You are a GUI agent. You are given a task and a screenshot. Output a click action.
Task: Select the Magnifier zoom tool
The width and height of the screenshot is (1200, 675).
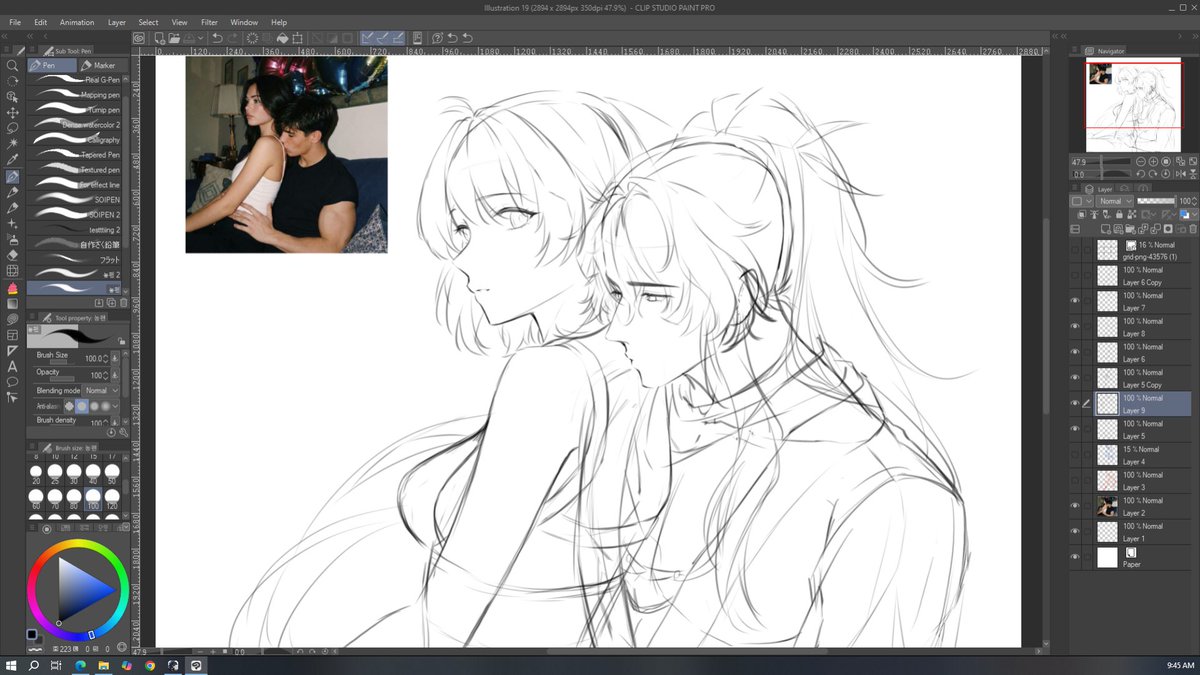13,65
